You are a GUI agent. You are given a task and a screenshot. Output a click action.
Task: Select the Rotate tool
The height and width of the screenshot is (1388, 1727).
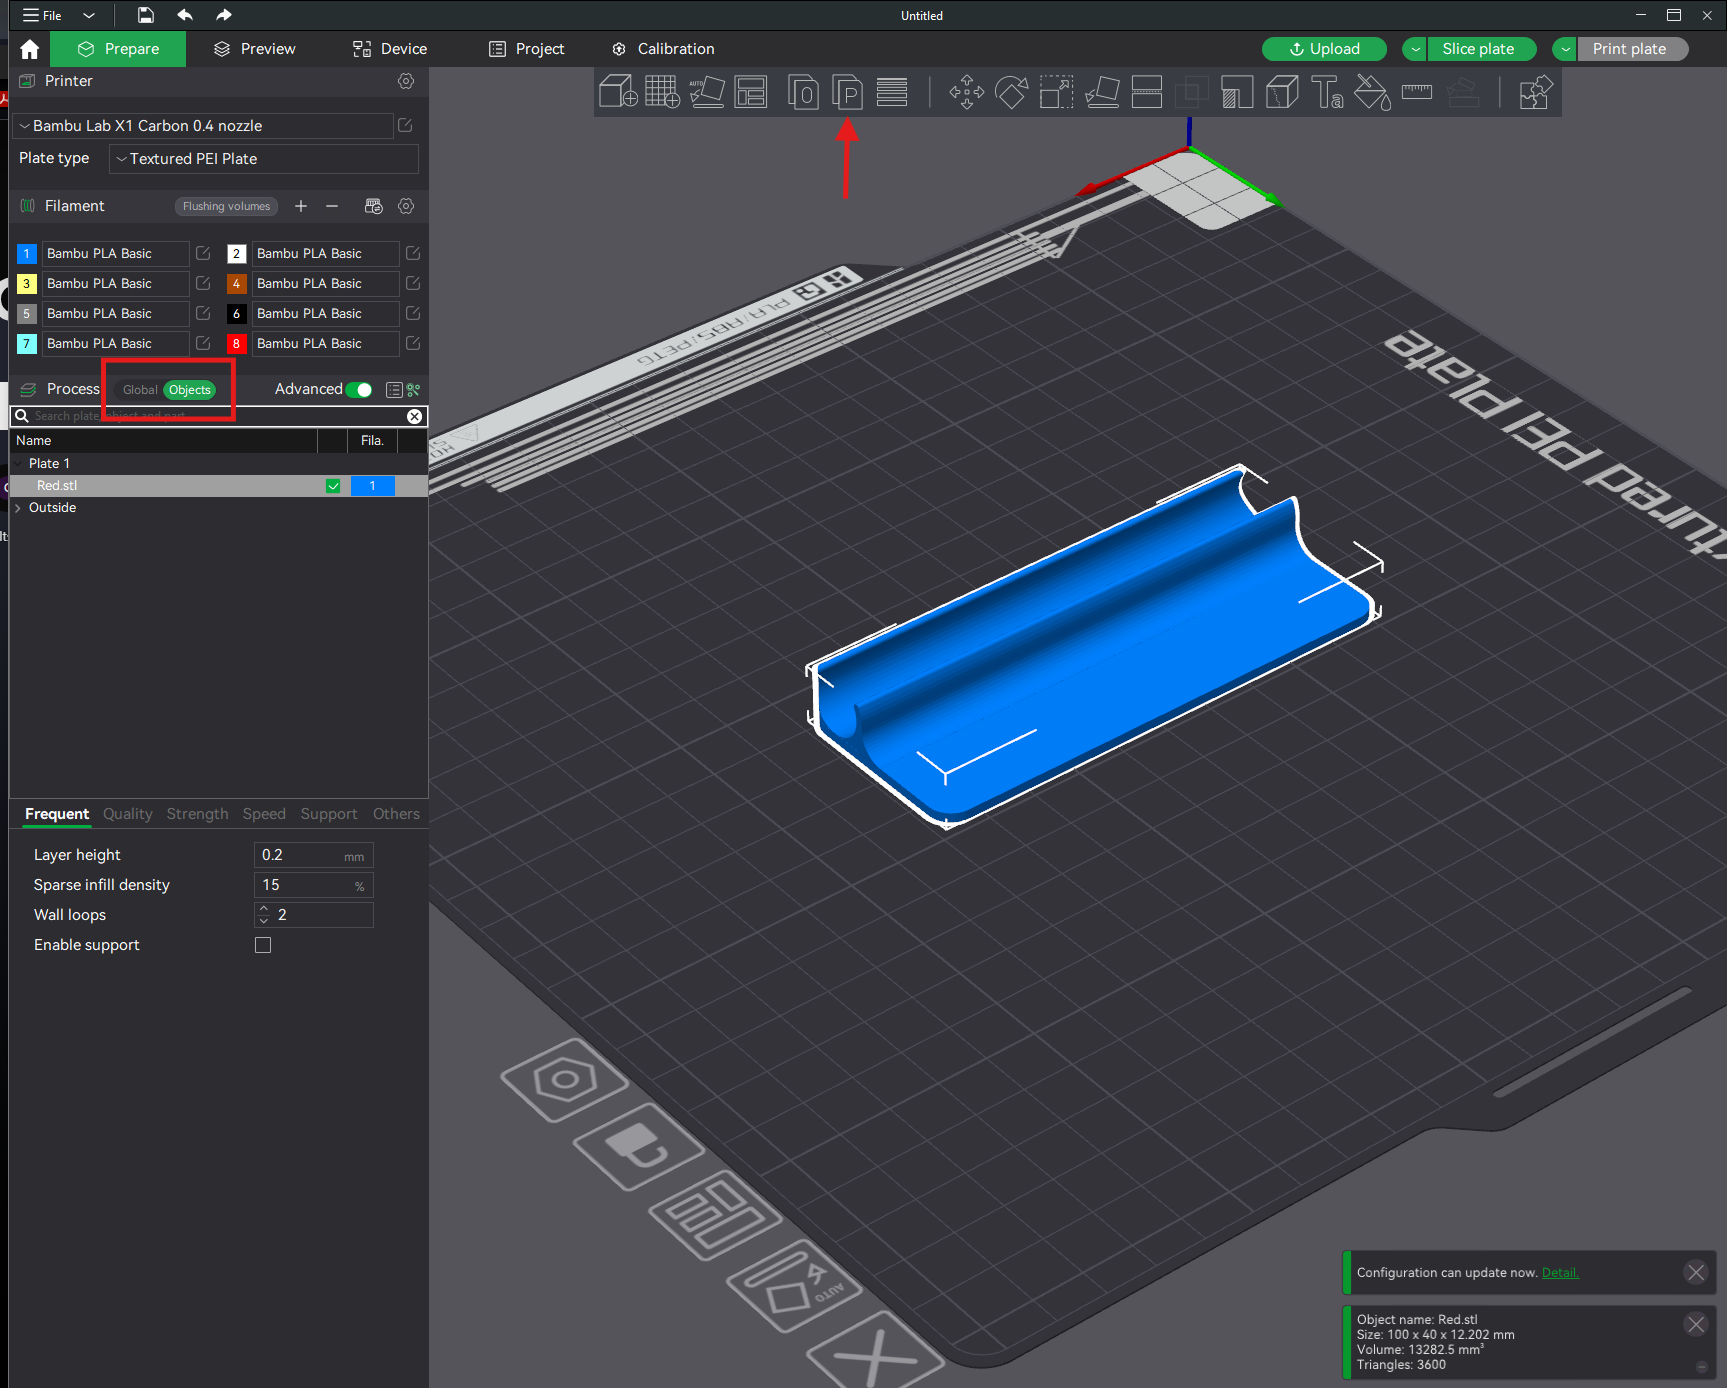coord(1011,92)
